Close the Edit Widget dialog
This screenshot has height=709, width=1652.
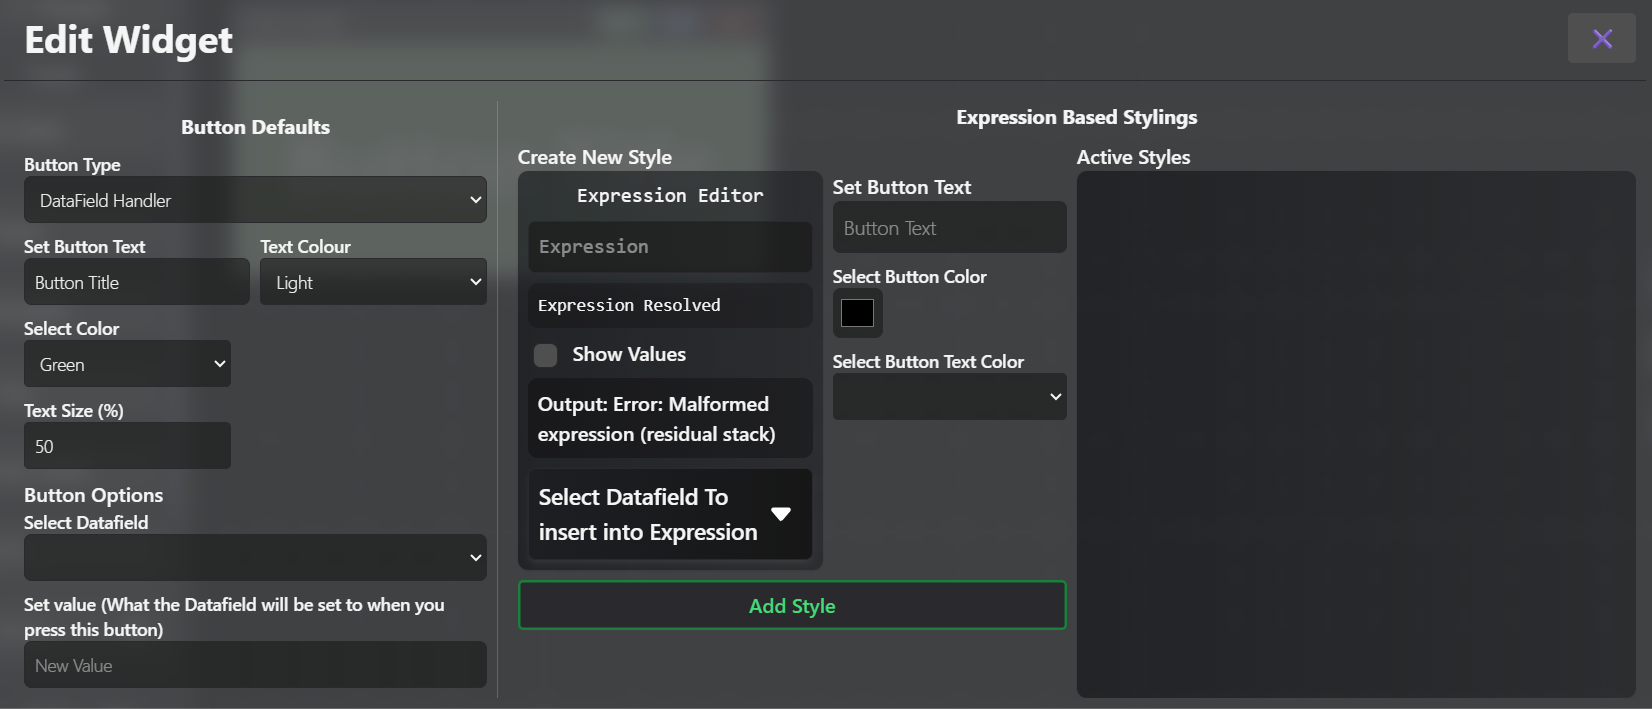[x=1601, y=39]
